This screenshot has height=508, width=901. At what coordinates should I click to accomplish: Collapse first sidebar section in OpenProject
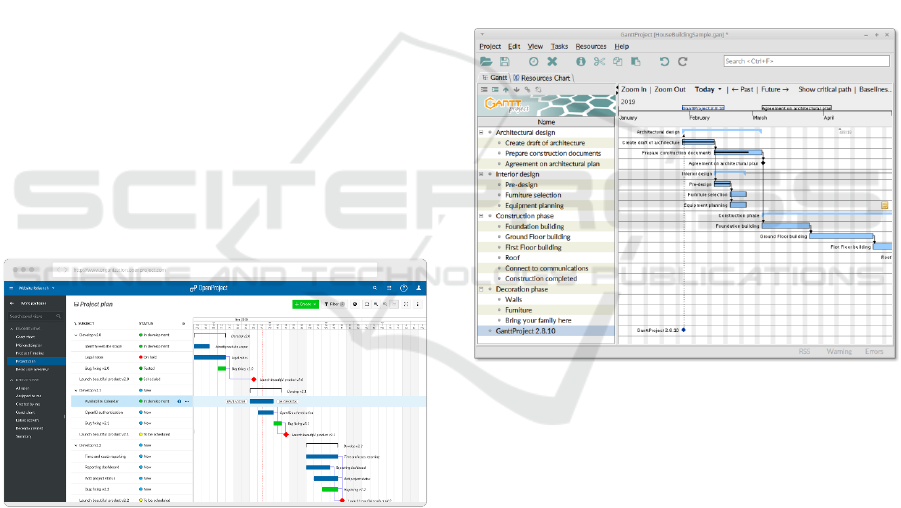(x=11, y=328)
